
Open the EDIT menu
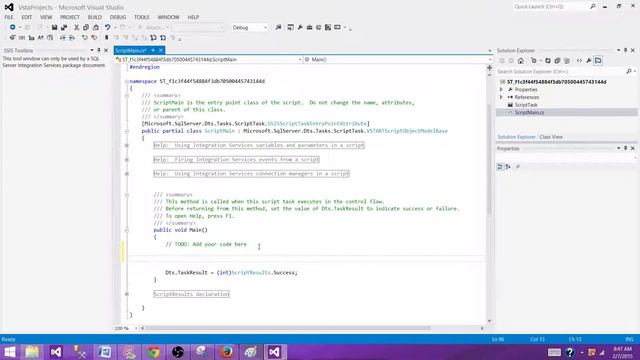(27, 17)
